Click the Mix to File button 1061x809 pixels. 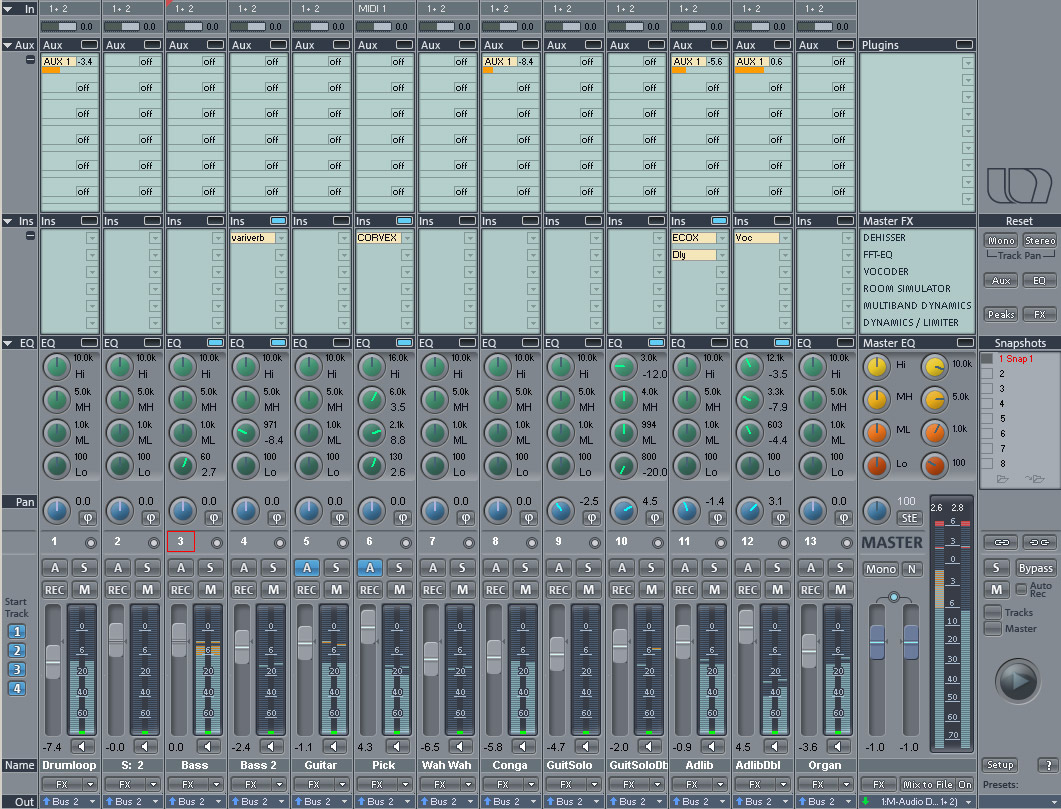[928, 785]
